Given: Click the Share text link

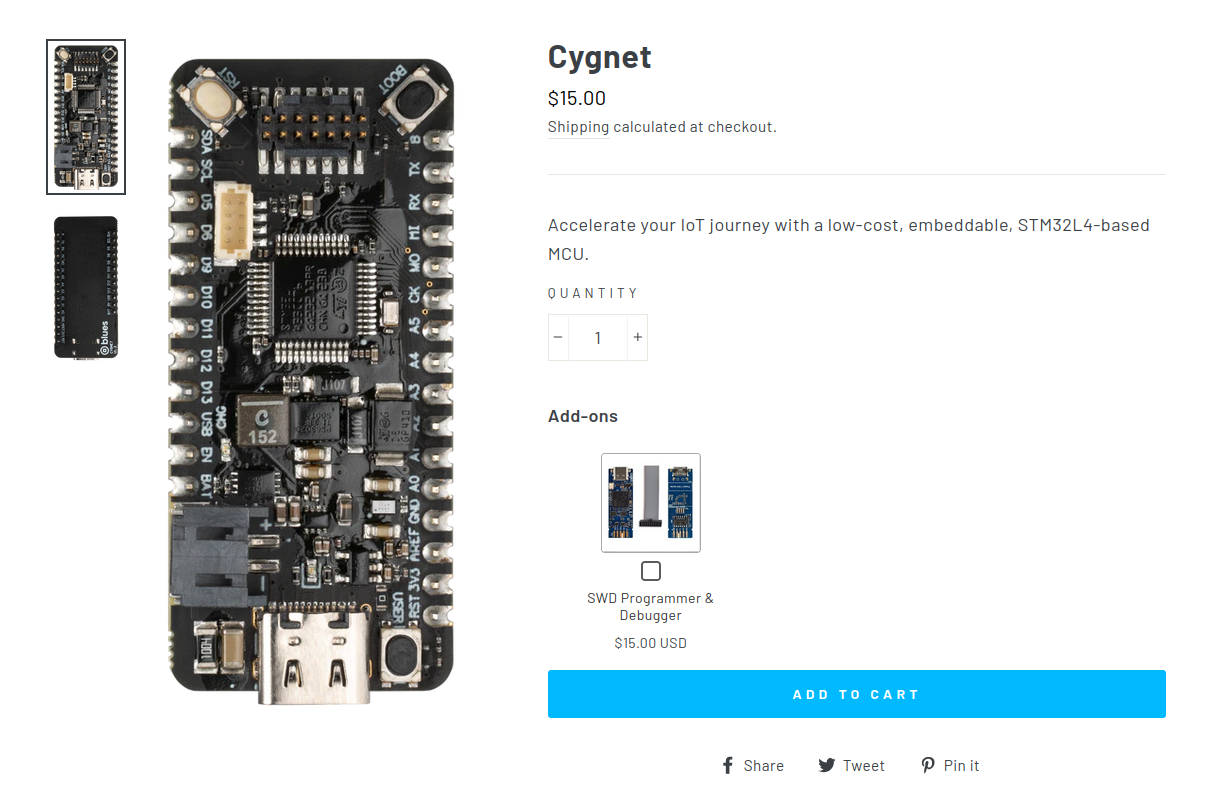Looking at the screenshot, I should coord(764,765).
